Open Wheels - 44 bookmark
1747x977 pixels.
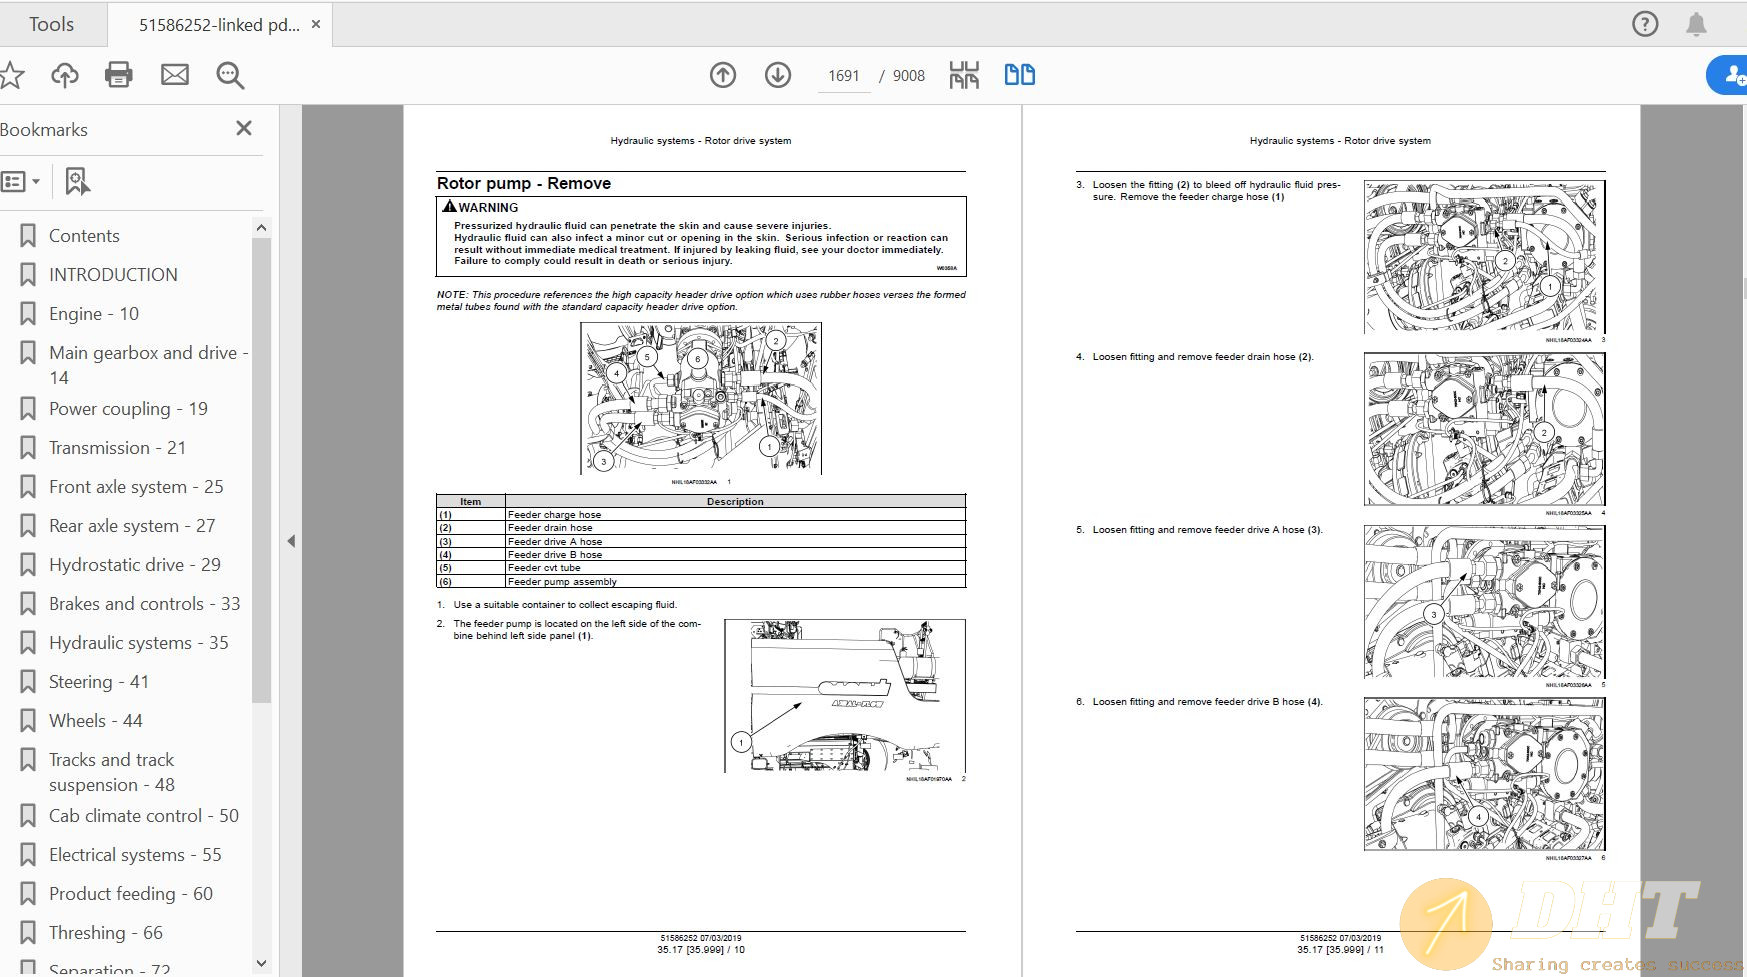pyautogui.click(x=96, y=721)
